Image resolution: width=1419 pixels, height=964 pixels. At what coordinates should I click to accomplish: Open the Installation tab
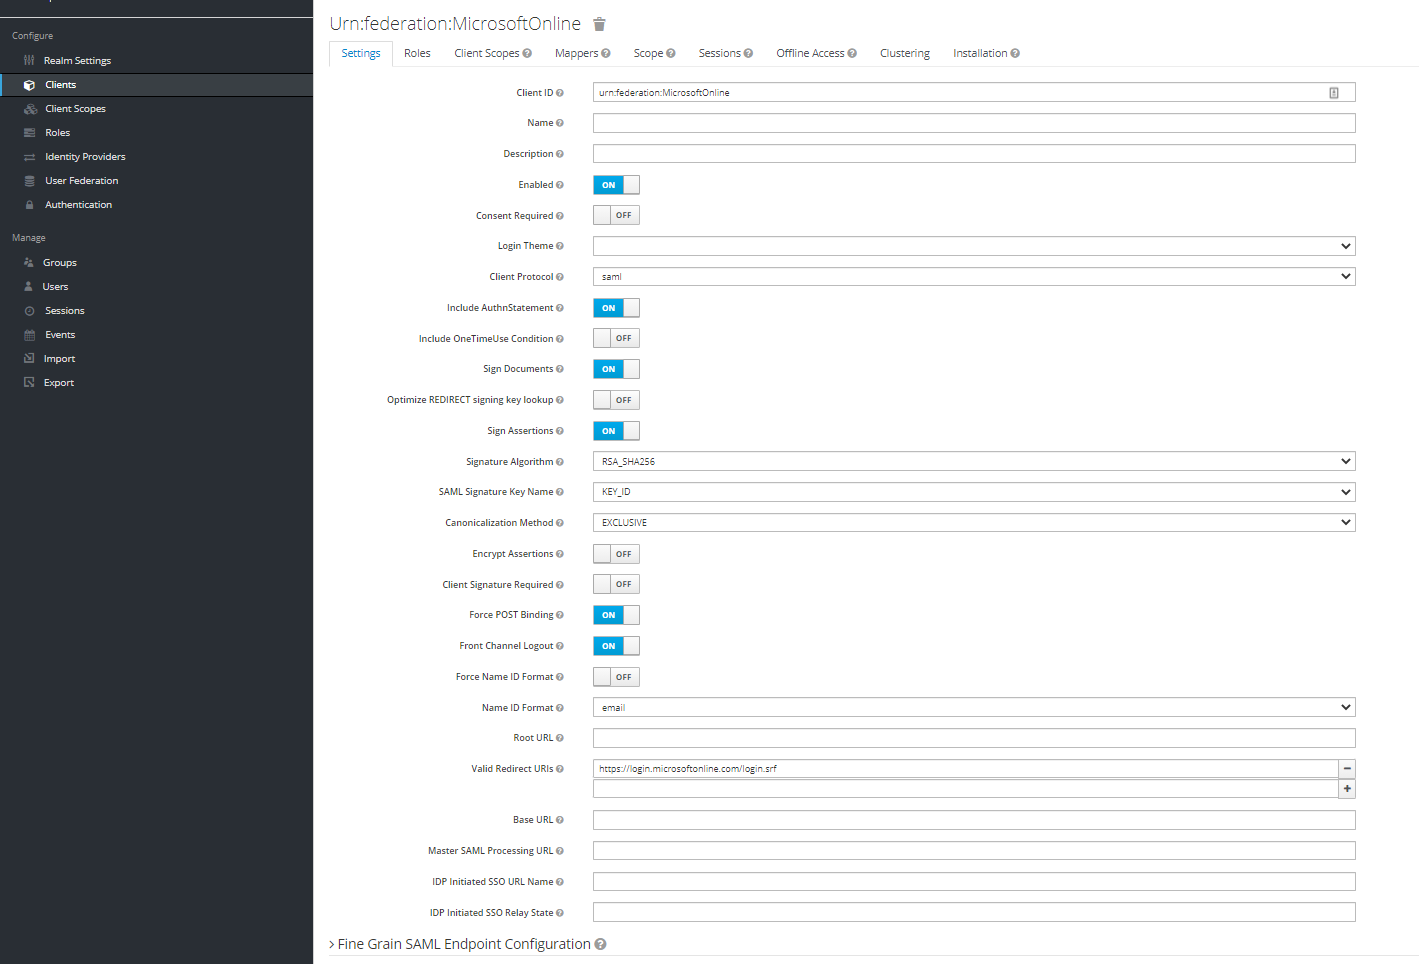pyautogui.click(x=980, y=54)
